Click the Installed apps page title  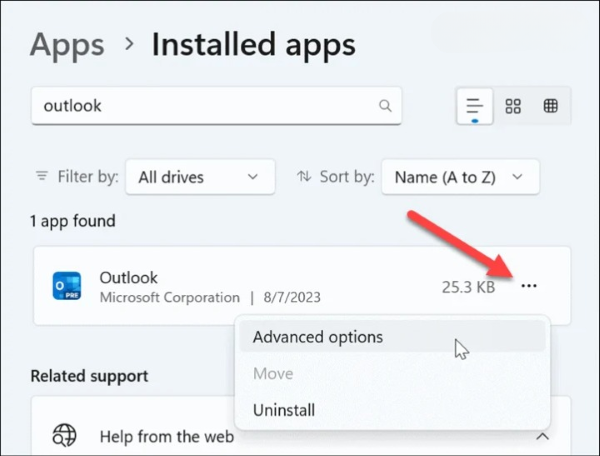pyautogui.click(x=254, y=45)
